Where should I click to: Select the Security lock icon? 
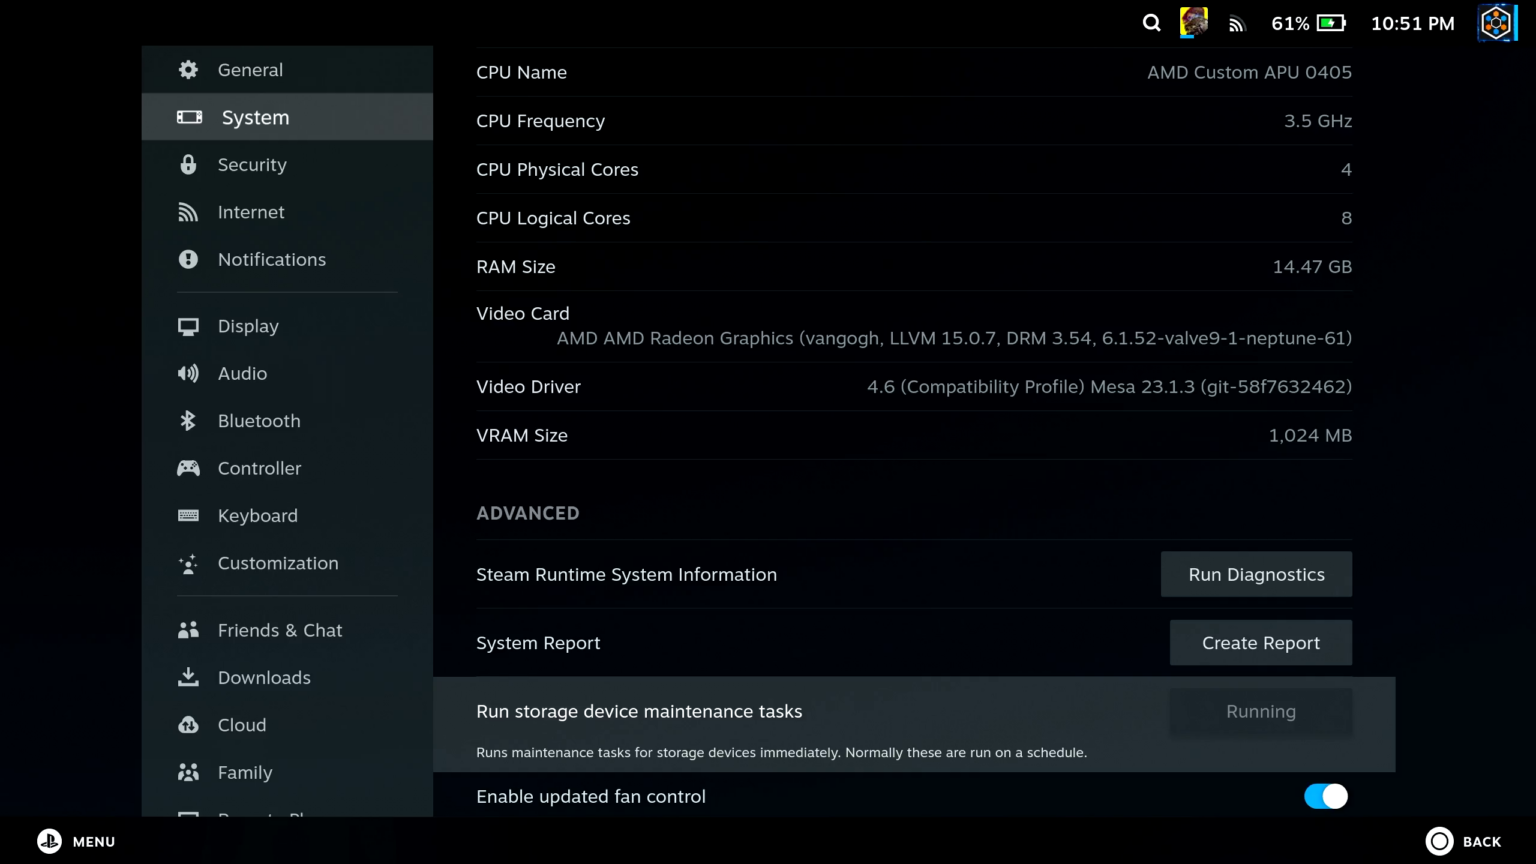coord(188,165)
